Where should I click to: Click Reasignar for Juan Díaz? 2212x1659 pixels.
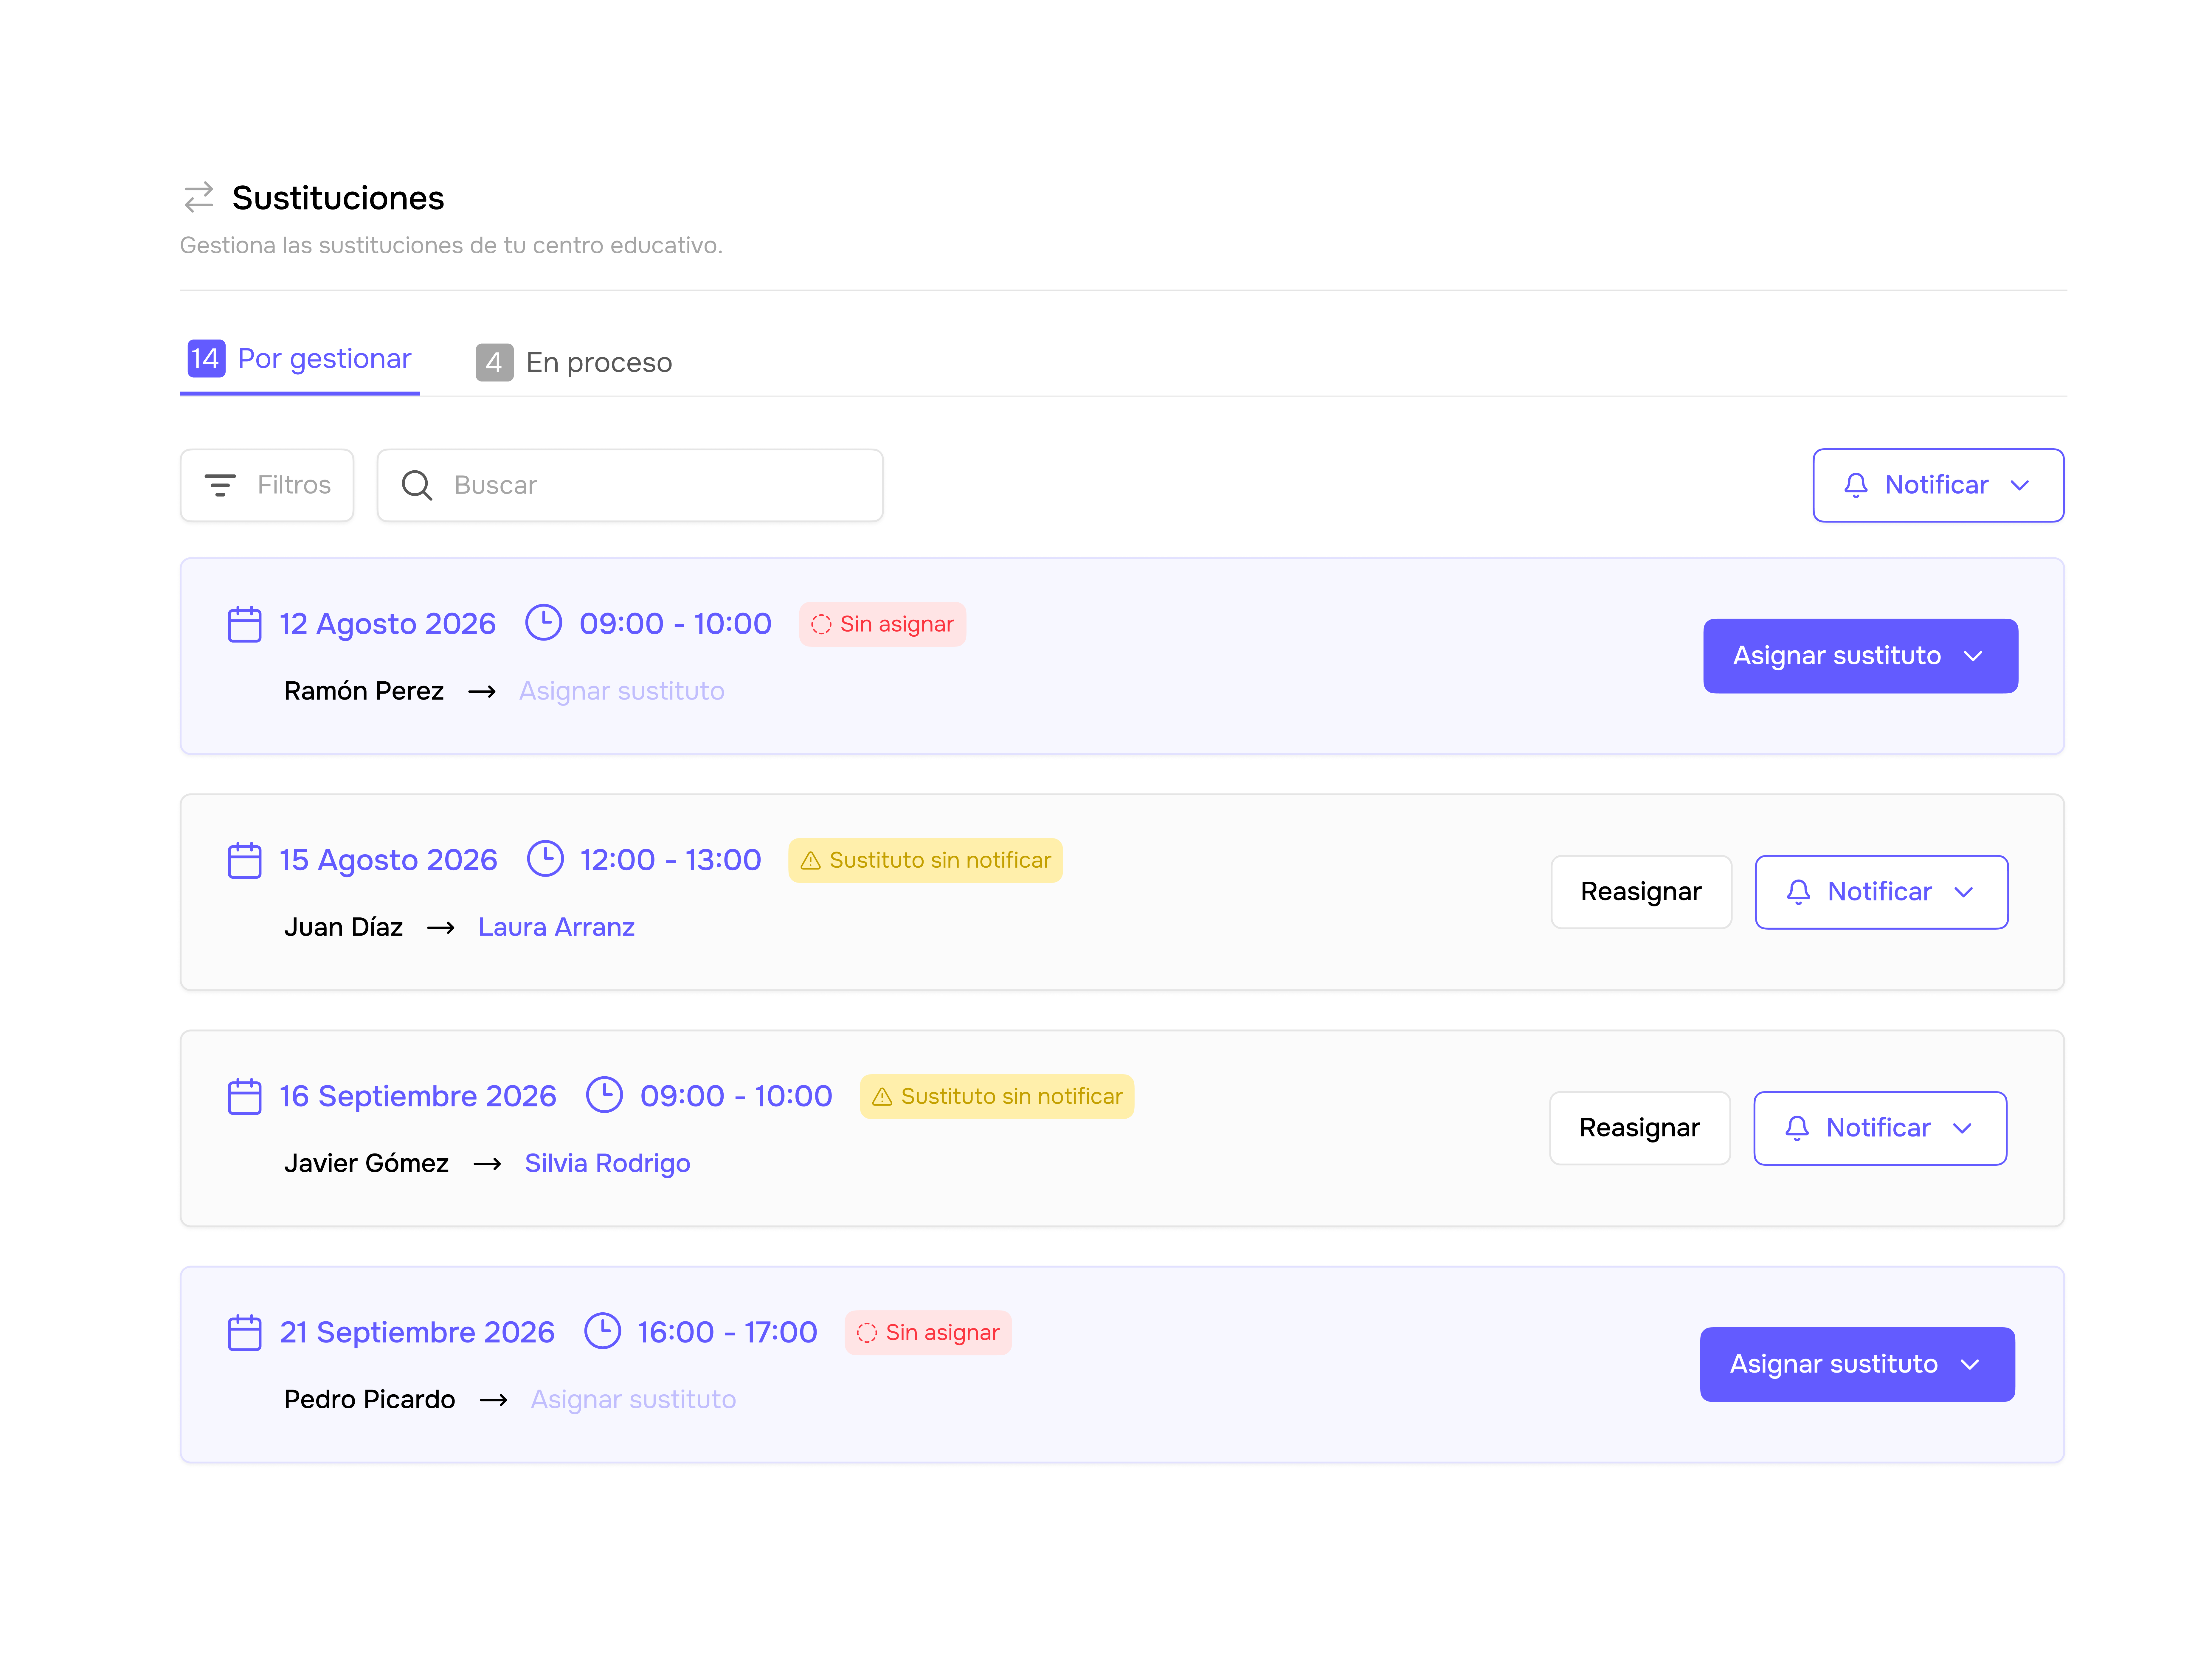pos(1641,892)
